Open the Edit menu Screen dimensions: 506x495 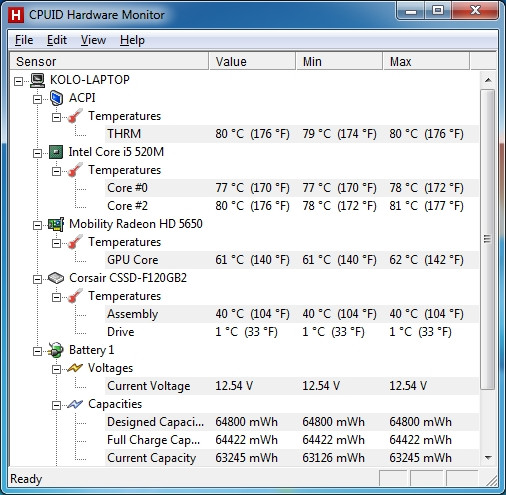(57, 40)
